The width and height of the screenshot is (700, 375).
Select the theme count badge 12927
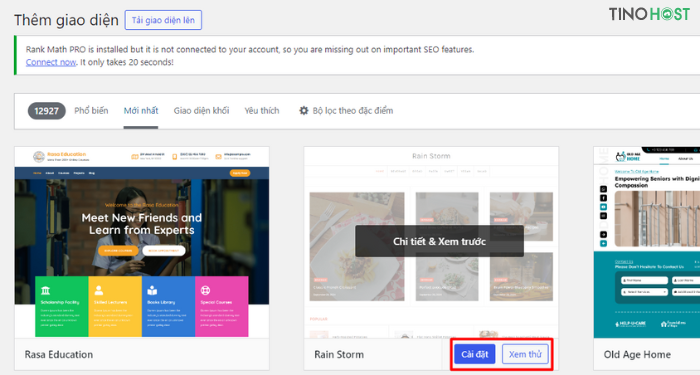pos(46,111)
